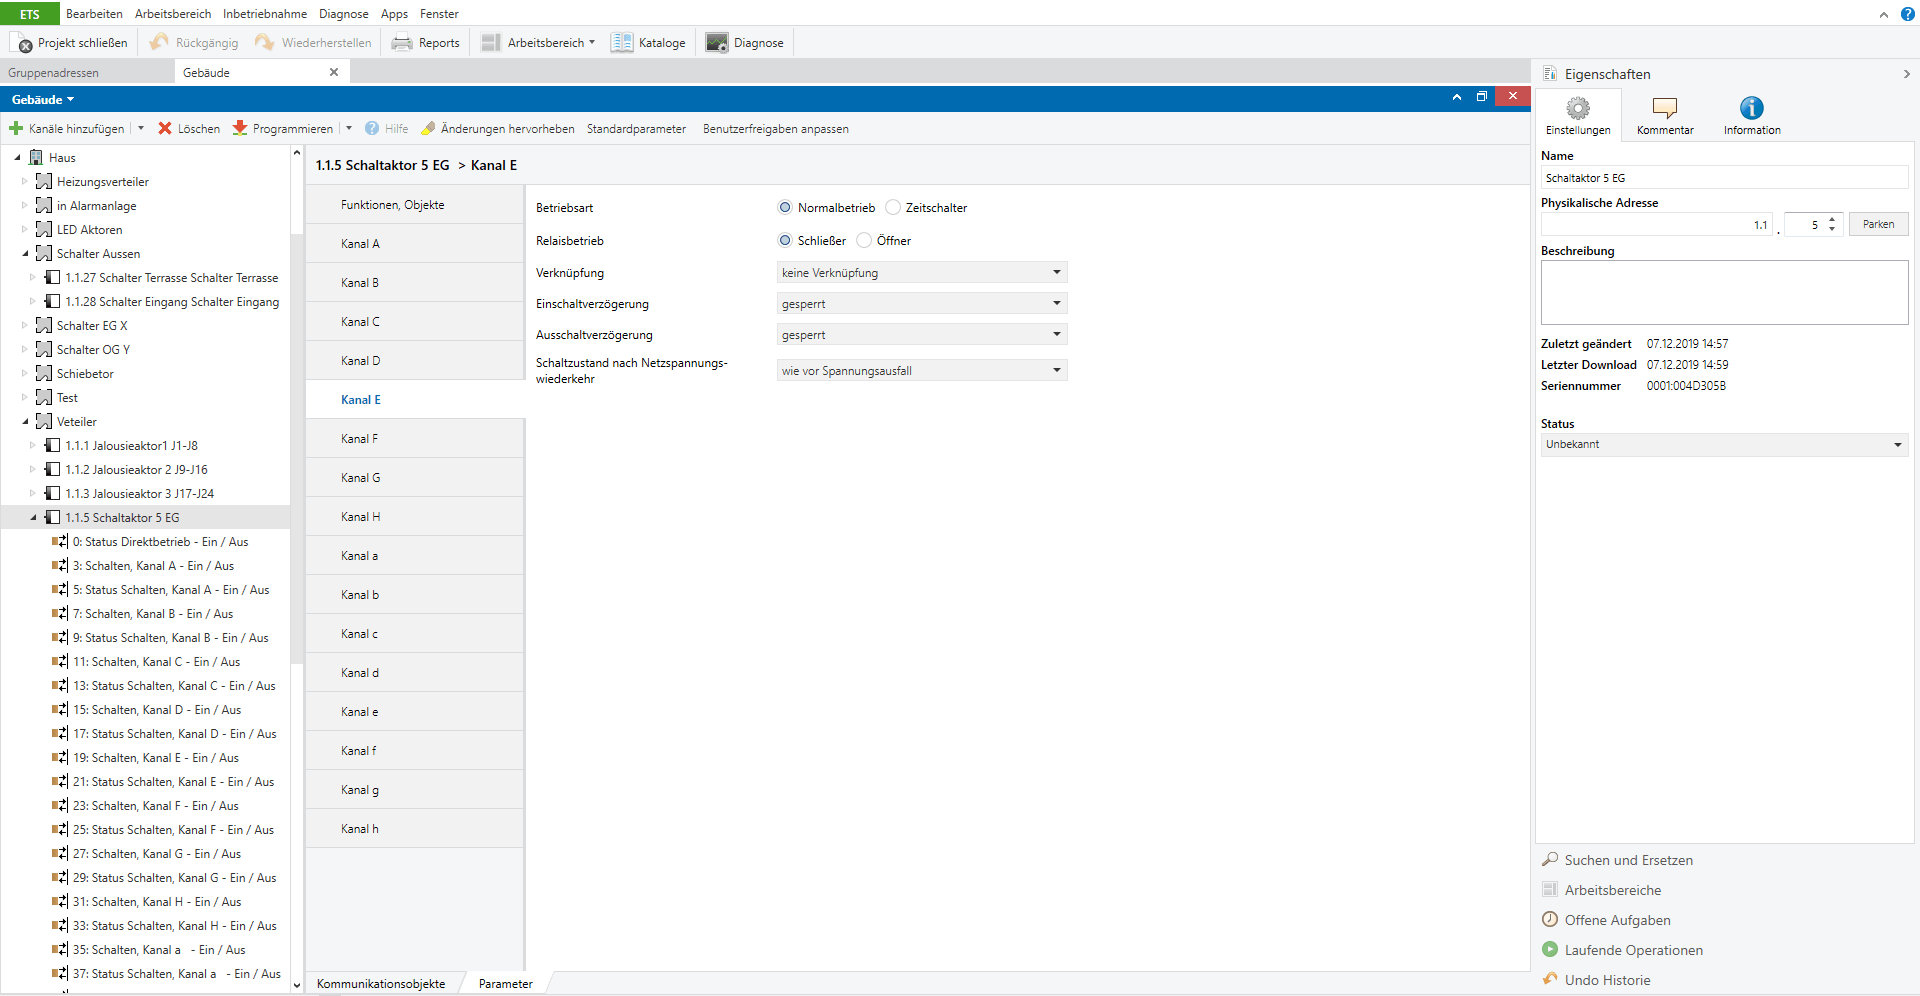Click the Offene Aufgaben clock icon

[1550, 920]
